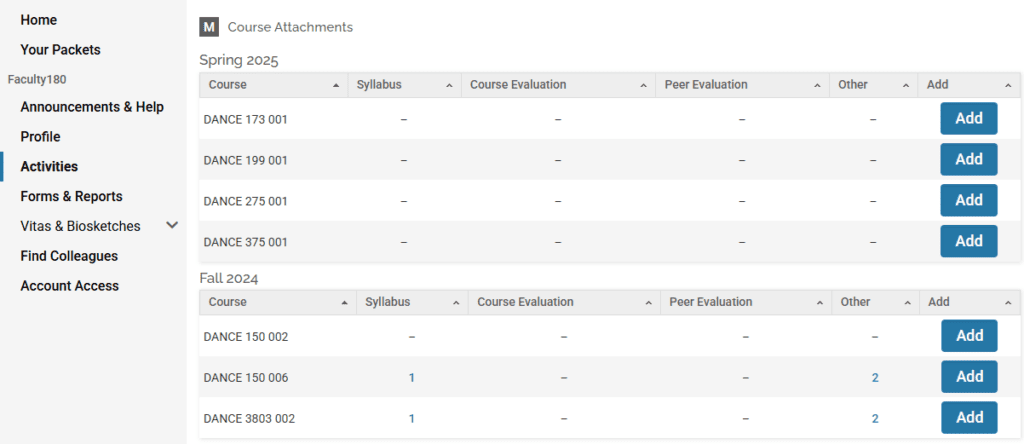
Task: Sort Spring 2025 Course Evaluation column arrow
Action: point(643,86)
